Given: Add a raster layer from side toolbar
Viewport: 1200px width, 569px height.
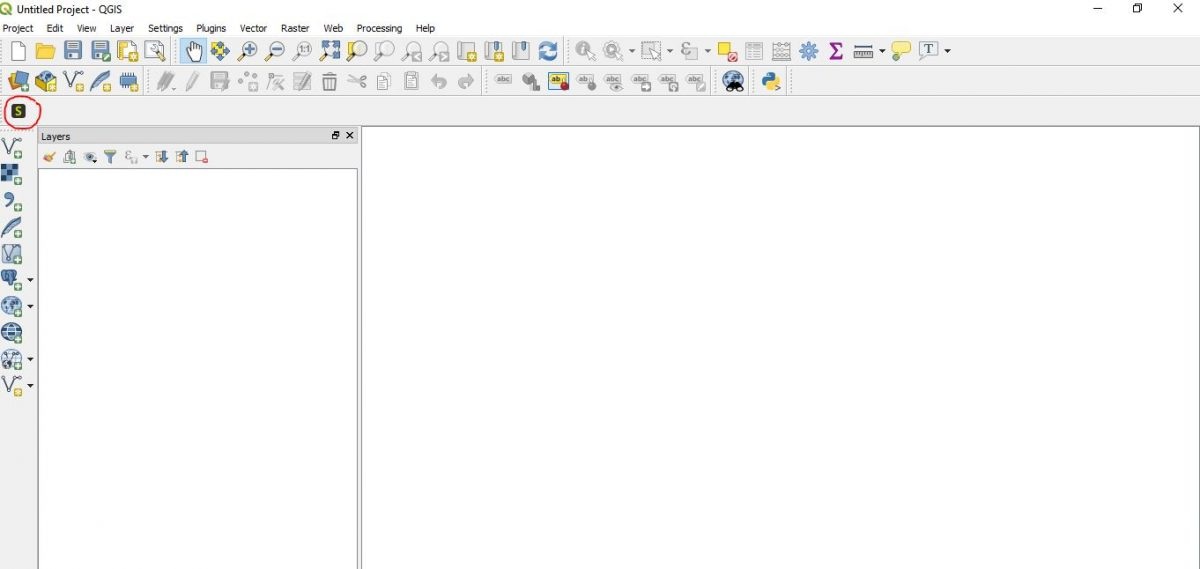Looking at the screenshot, I should coord(12,175).
